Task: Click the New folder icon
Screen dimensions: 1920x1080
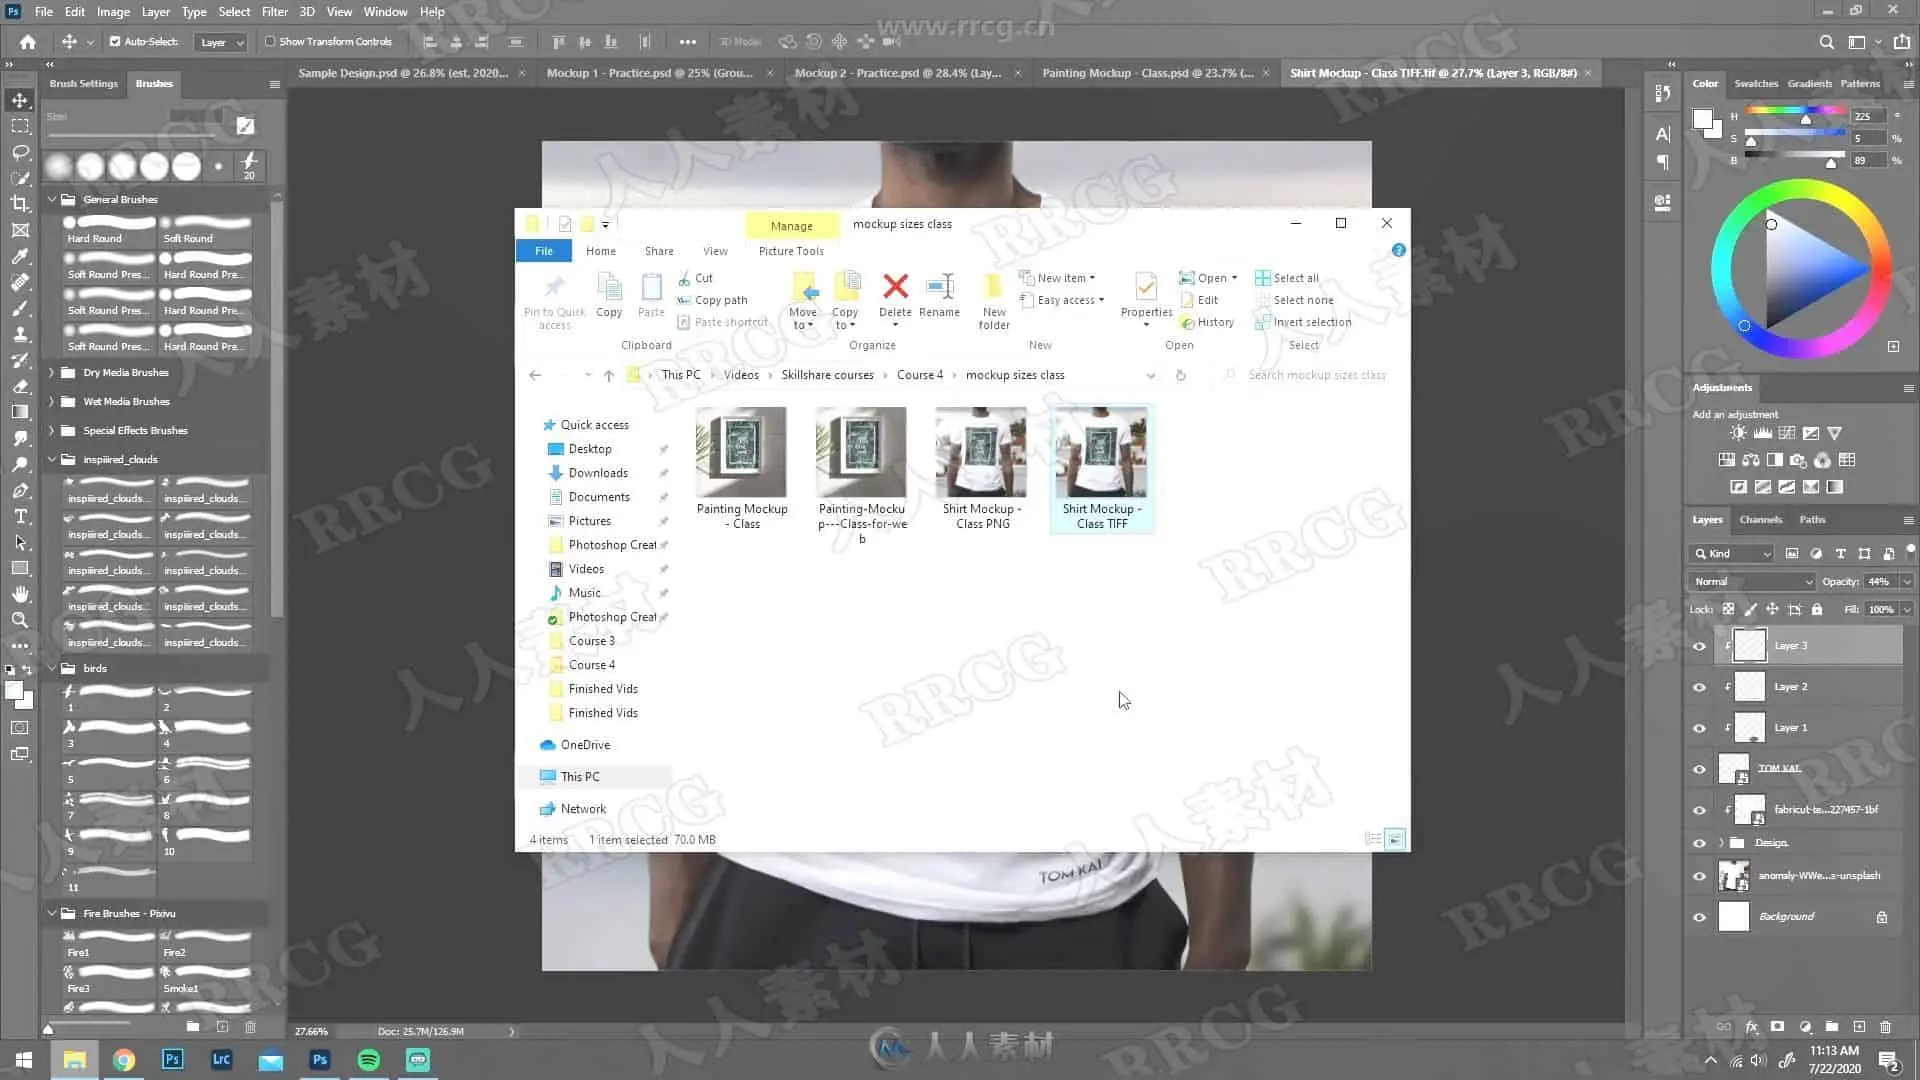Action: click(x=993, y=290)
